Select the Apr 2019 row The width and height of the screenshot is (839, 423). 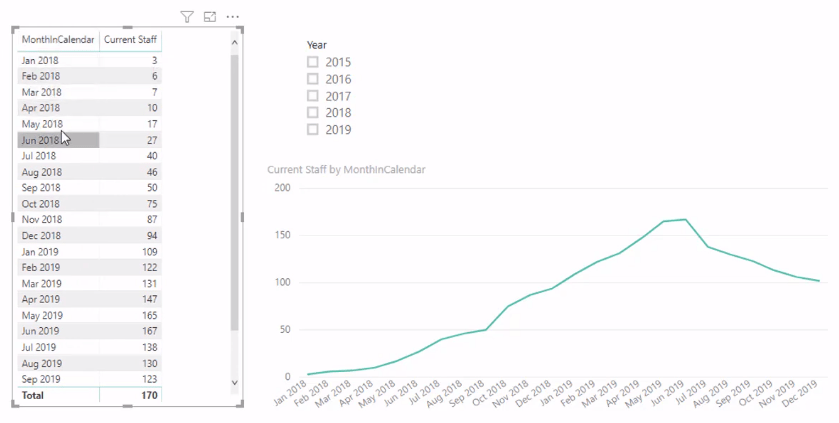point(89,299)
